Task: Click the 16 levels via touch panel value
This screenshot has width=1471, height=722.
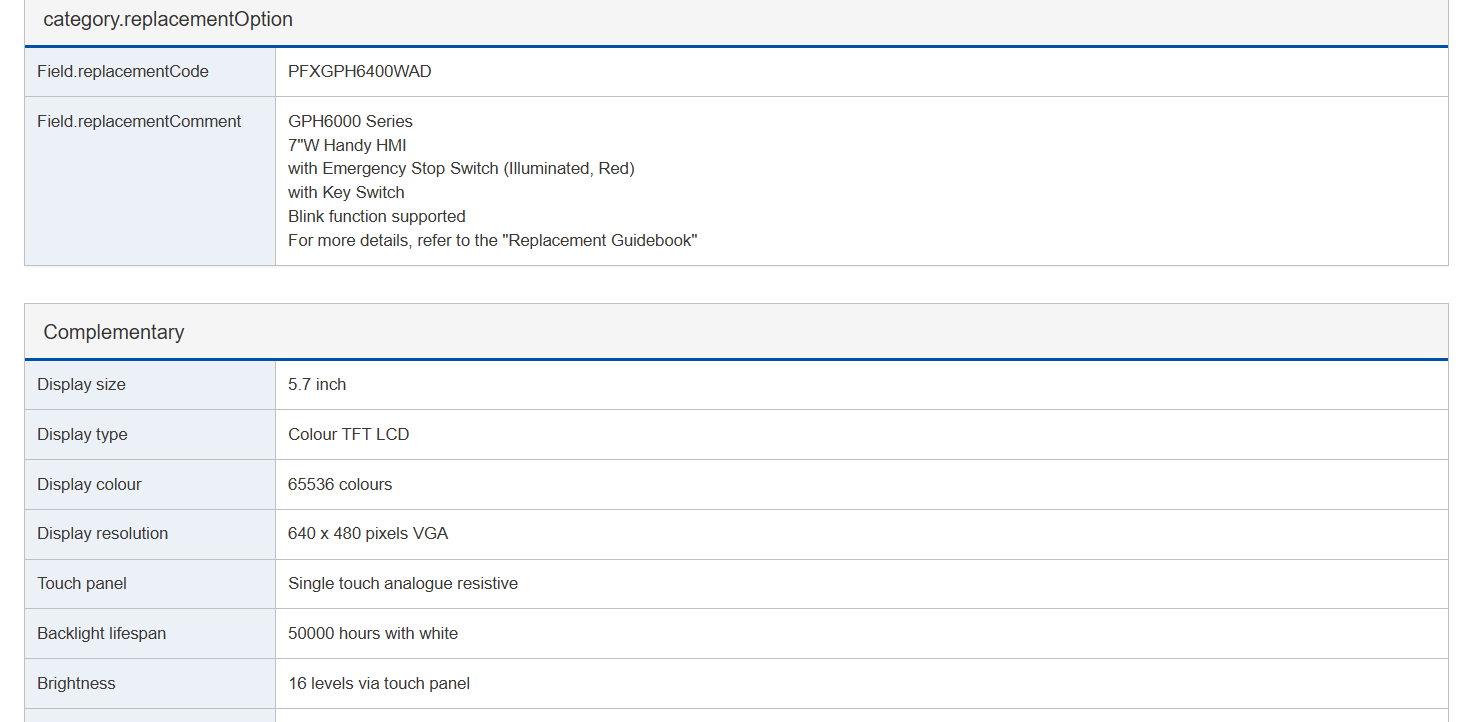Action: click(x=379, y=683)
